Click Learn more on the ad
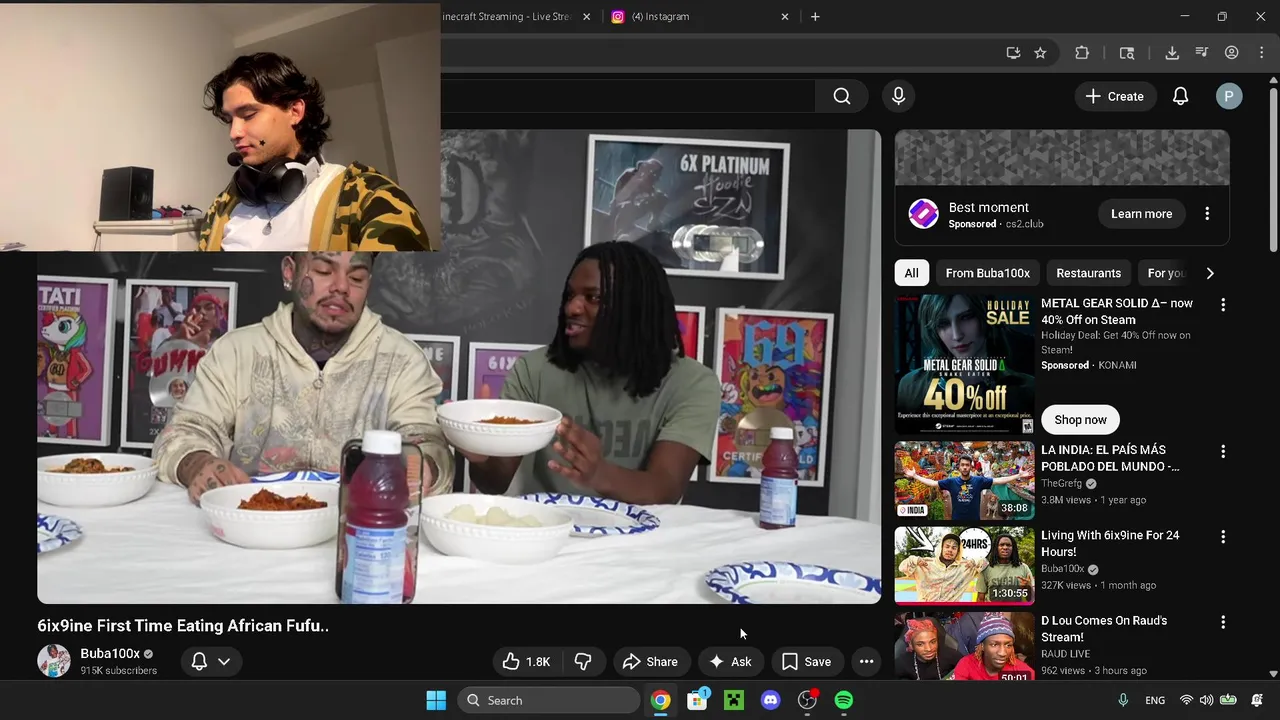1280x720 pixels. (x=1141, y=214)
